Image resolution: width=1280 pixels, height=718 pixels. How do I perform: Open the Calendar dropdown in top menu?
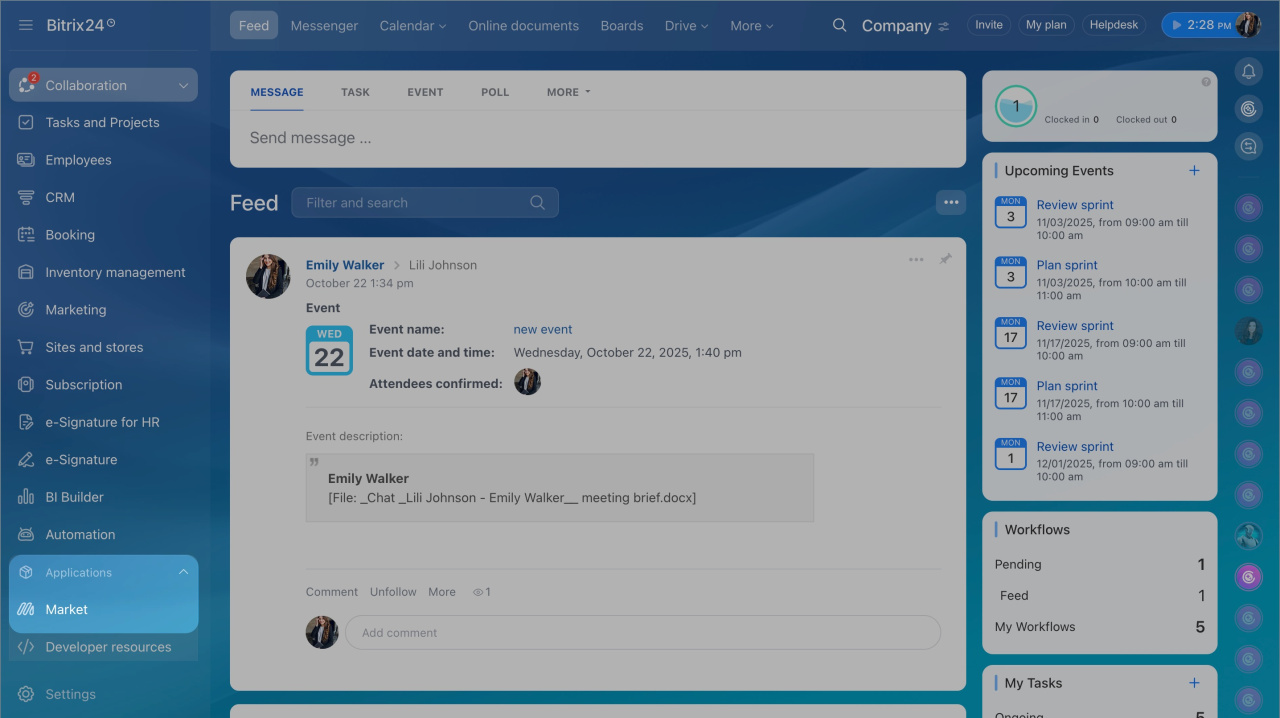click(412, 26)
